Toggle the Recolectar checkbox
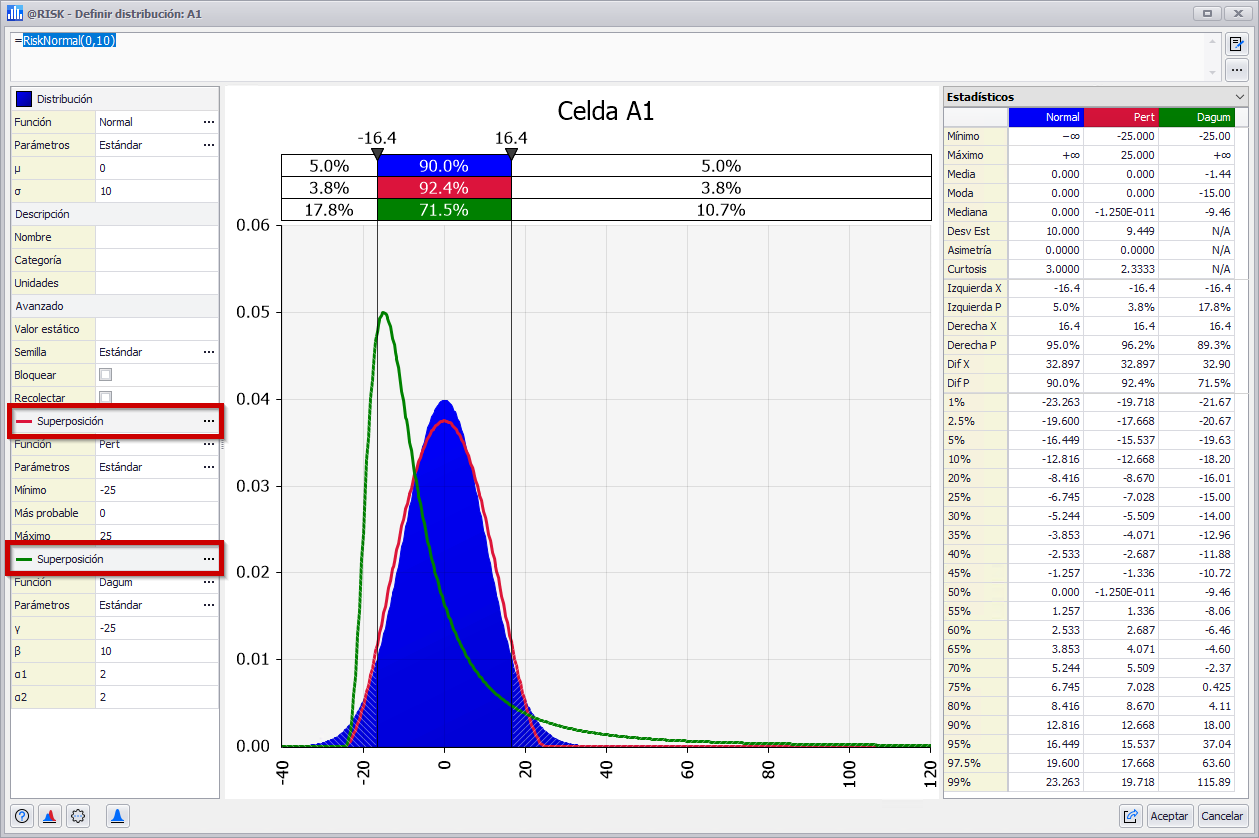This screenshot has height=838, width=1259. [x=105, y=397]
